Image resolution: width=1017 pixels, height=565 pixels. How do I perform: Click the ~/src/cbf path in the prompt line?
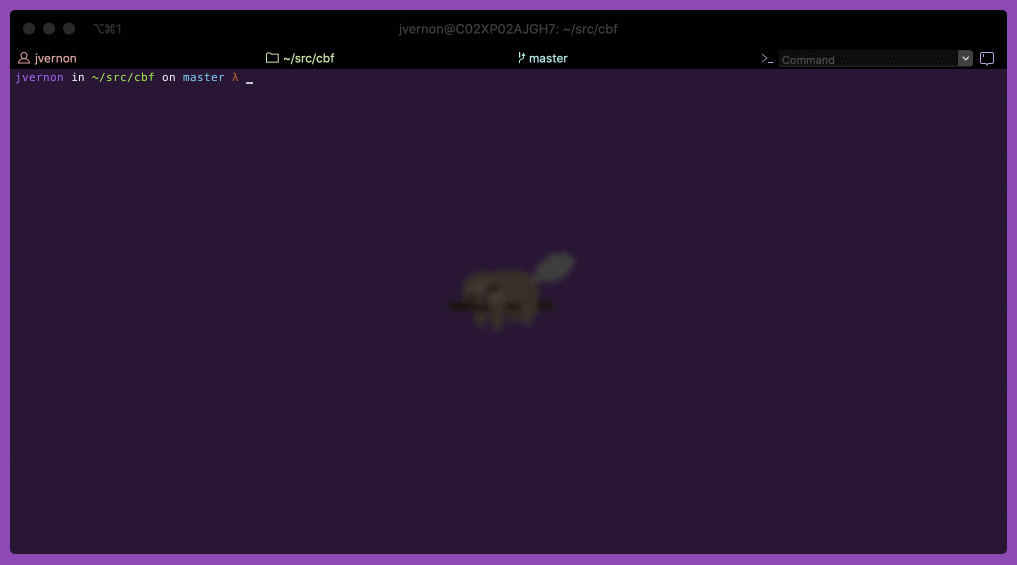pos(123,77)
